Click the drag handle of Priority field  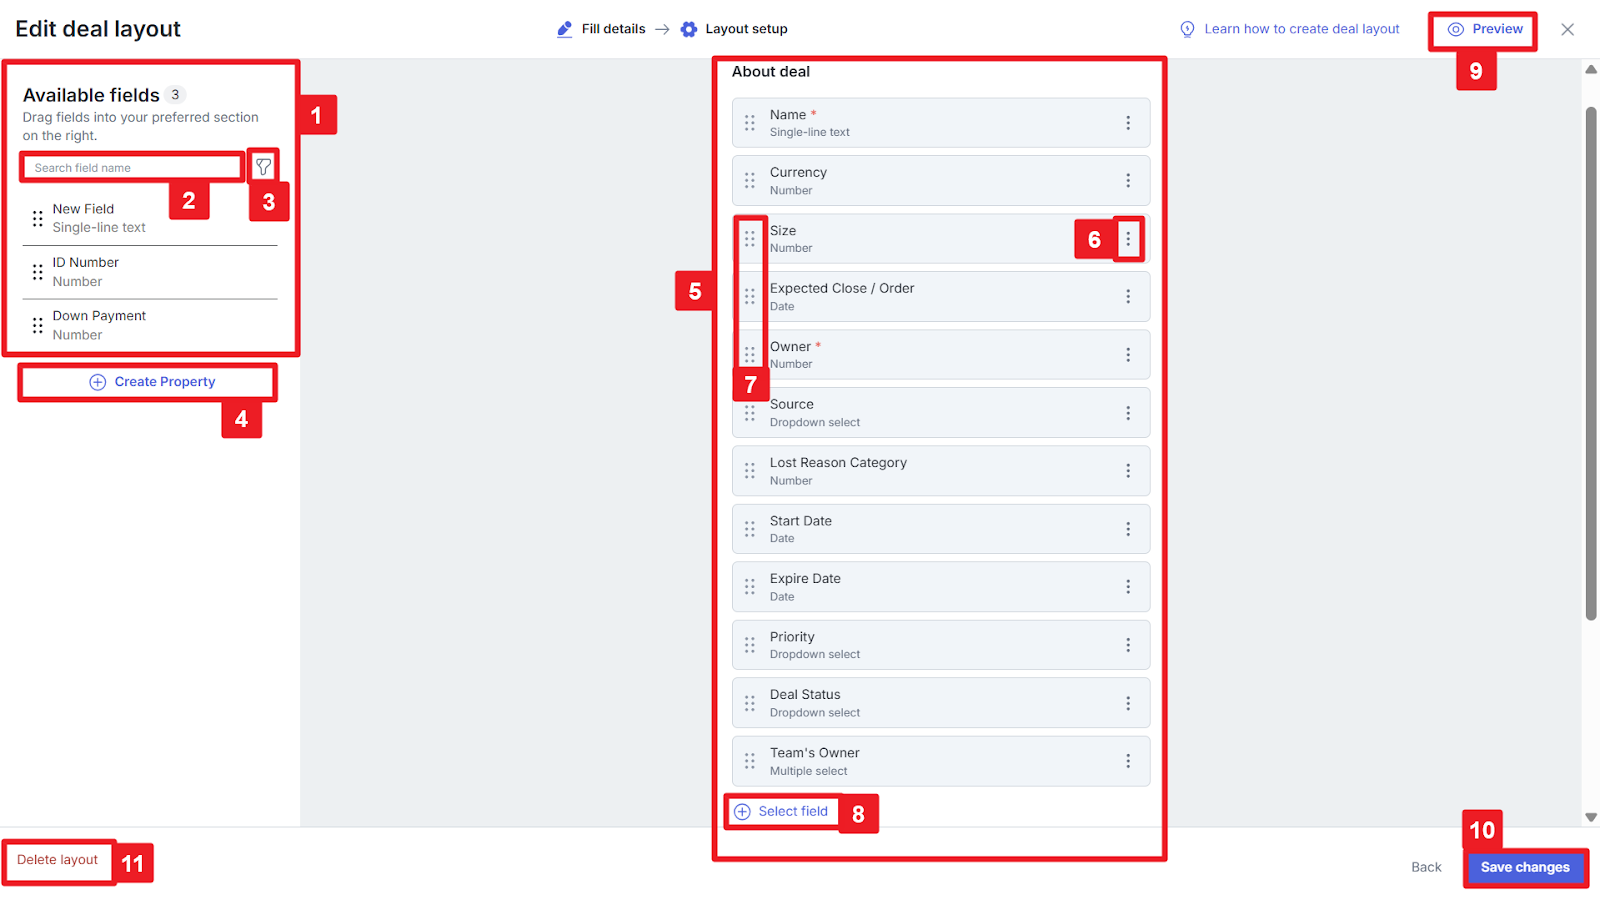750,645
